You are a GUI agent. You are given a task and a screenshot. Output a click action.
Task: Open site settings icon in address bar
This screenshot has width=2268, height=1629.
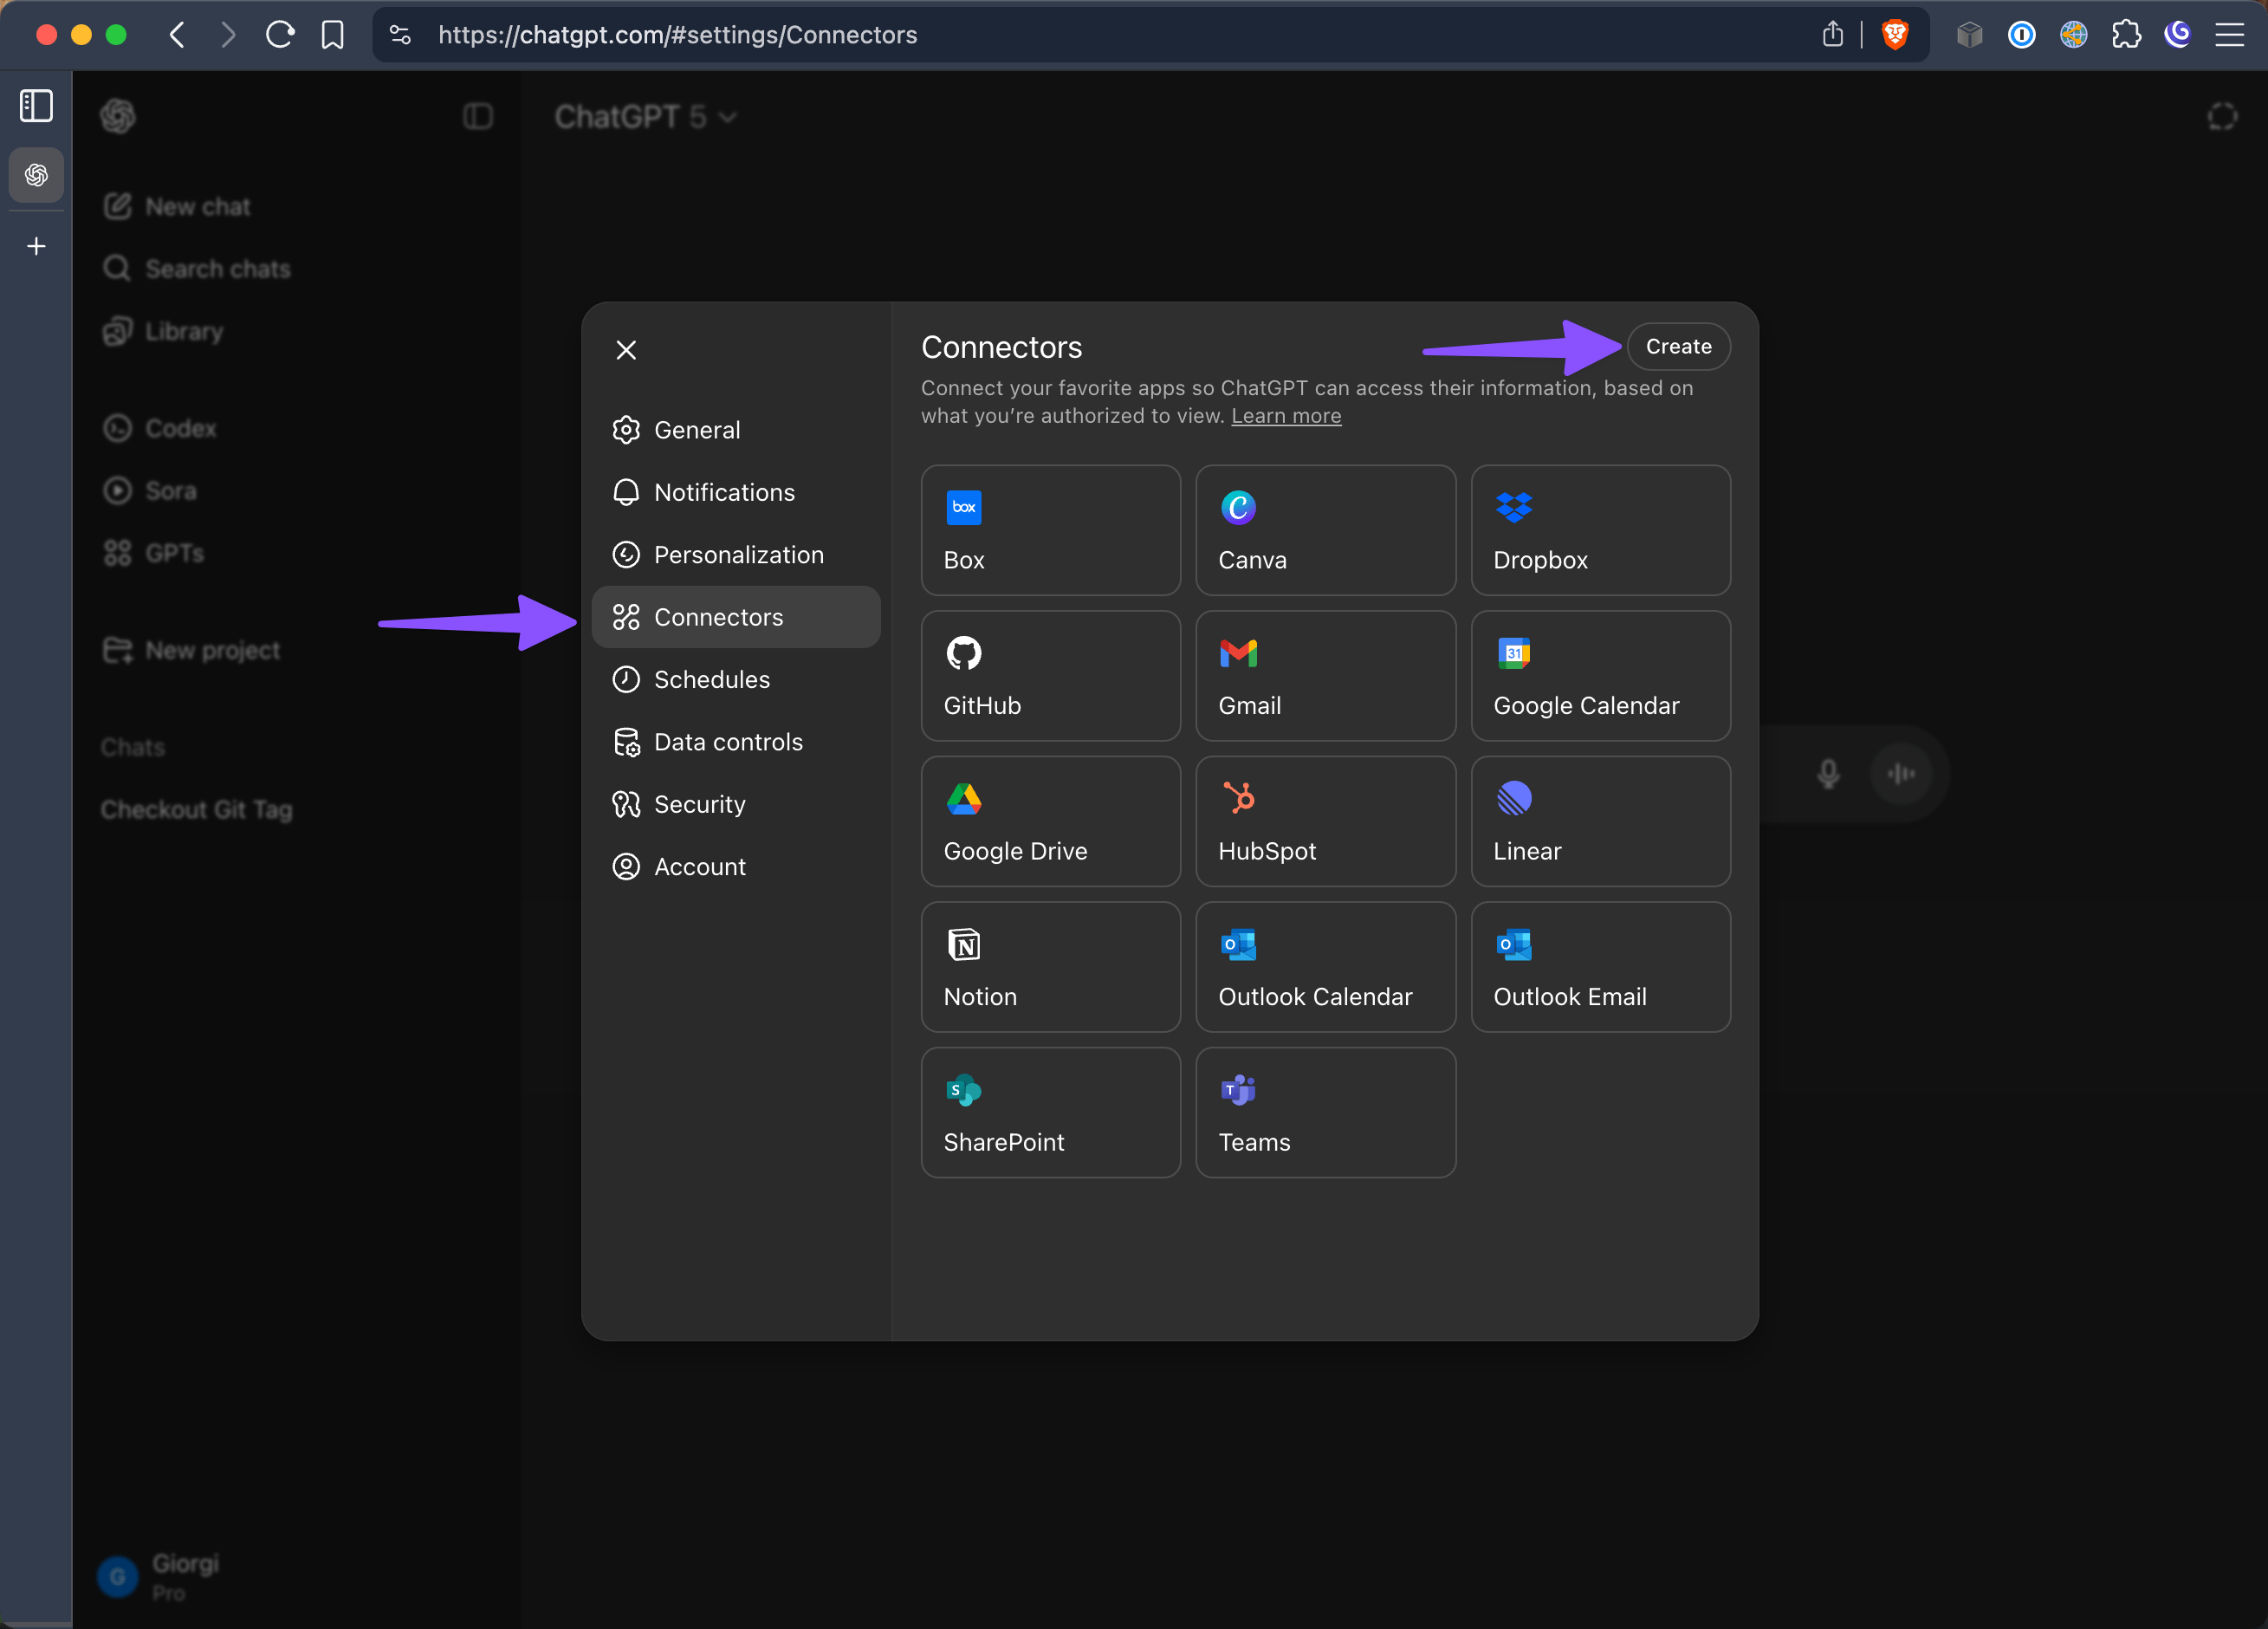400,35
